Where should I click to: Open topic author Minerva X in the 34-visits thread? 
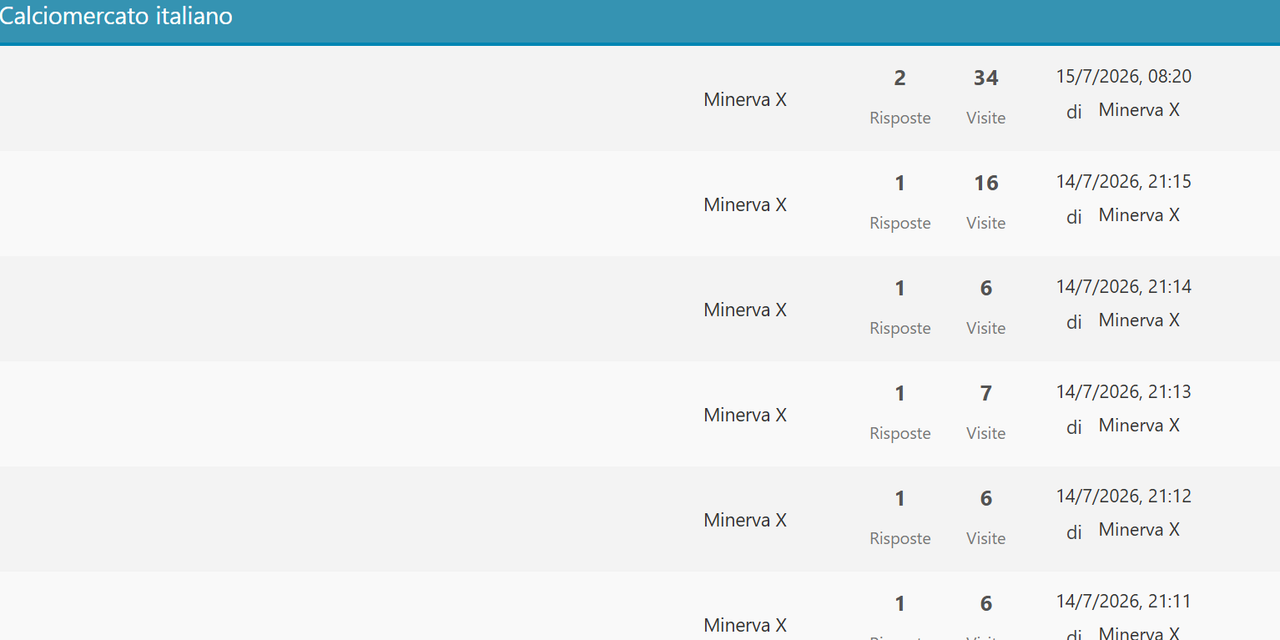(x=745, y=100)
